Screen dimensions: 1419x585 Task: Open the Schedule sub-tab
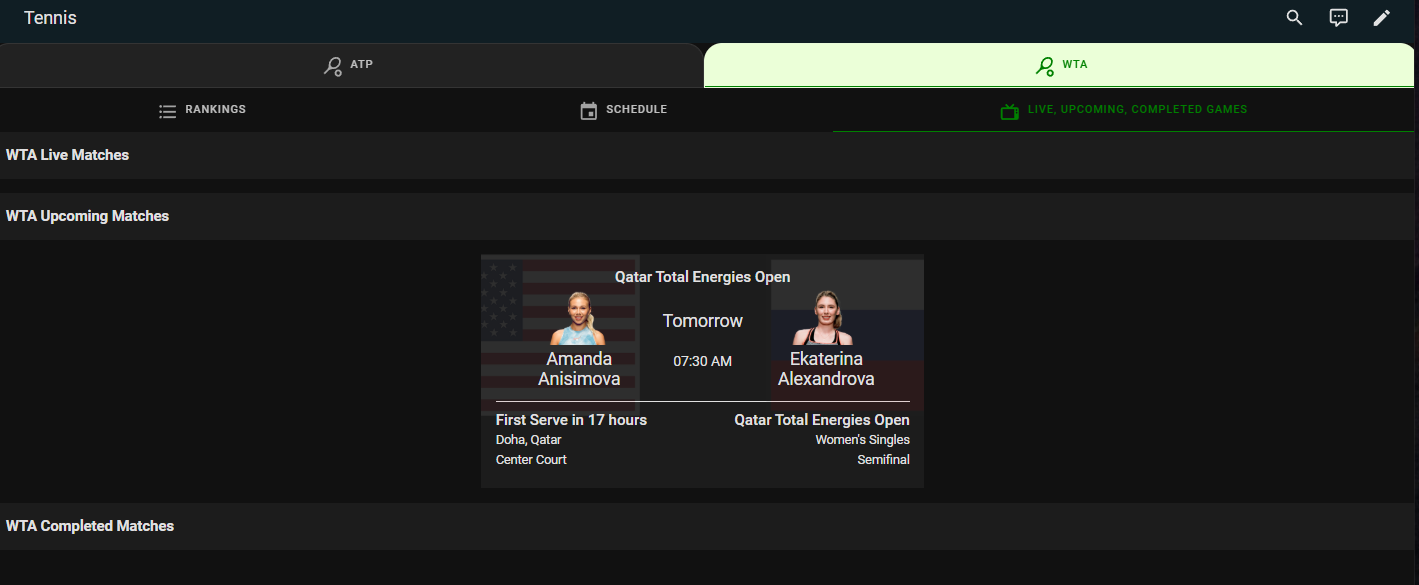click(x=624, y=110)
